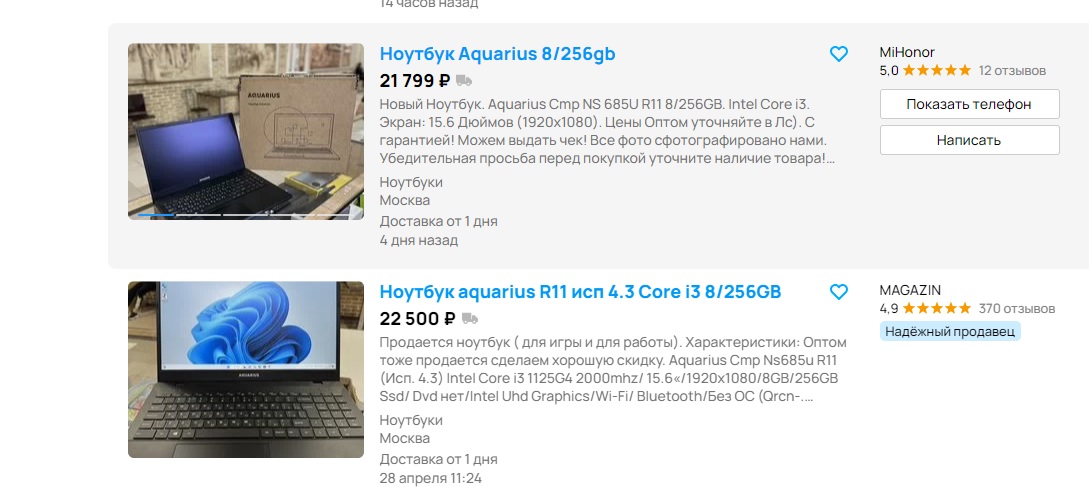Viewport: 1089px width, 498px height.
Task: Click the Надёжный продавец badge
Action: 949,331
